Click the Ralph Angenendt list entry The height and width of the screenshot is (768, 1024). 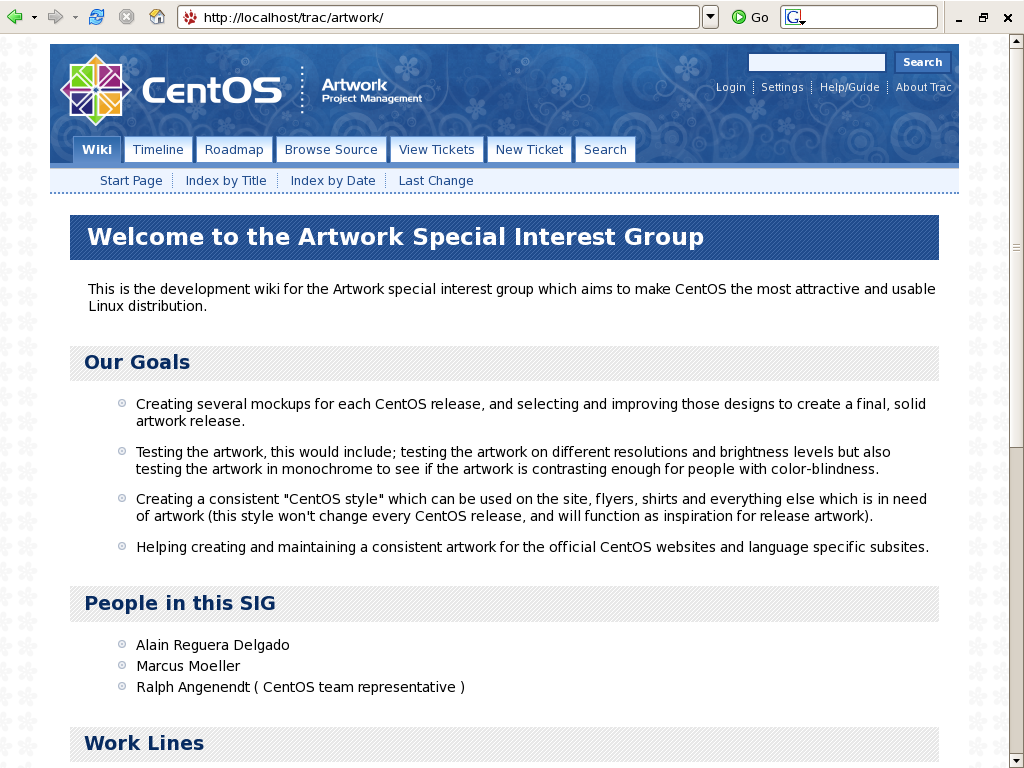[300, 687]
